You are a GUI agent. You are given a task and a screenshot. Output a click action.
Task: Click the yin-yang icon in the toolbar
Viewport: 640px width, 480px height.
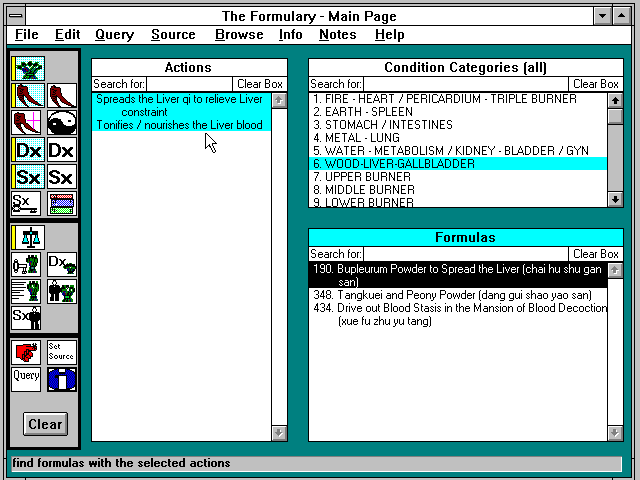61,123
